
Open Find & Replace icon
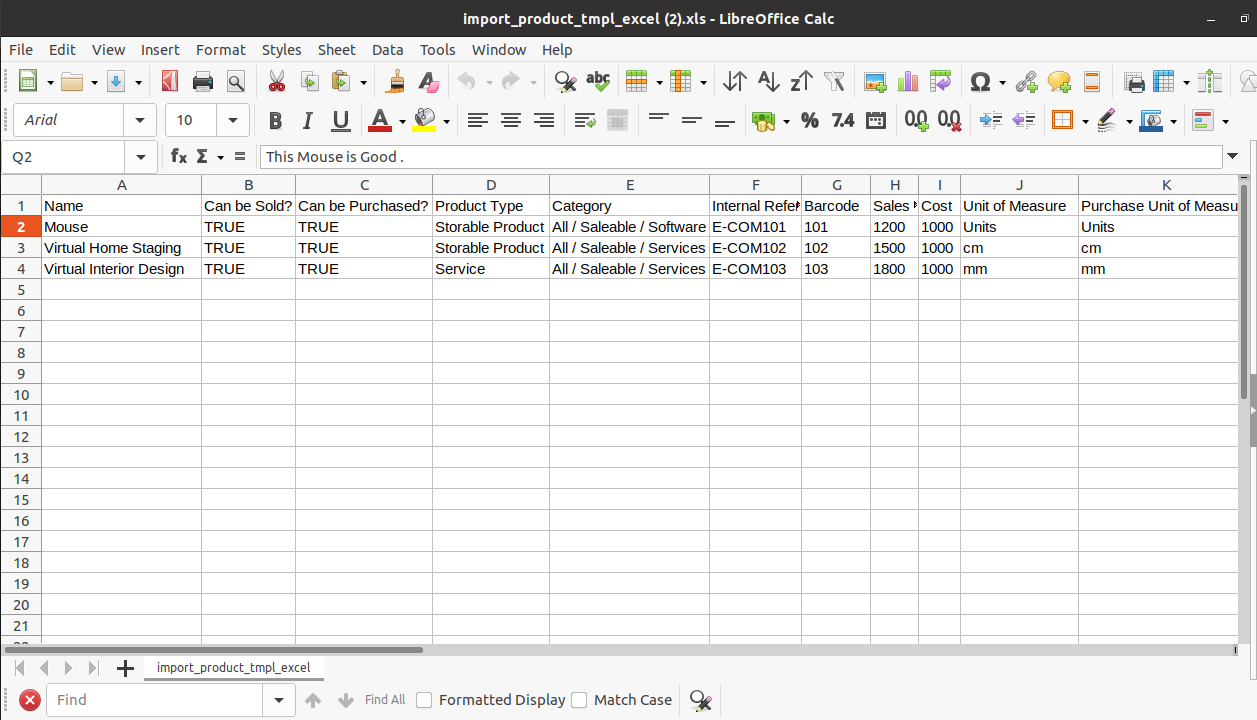point(565,82)
